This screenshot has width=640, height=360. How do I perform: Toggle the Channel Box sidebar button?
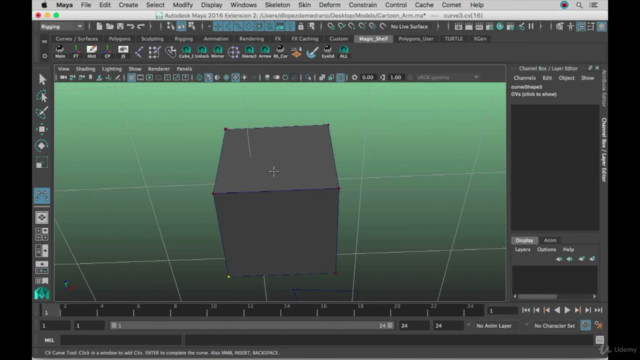(x=602, y=27)
